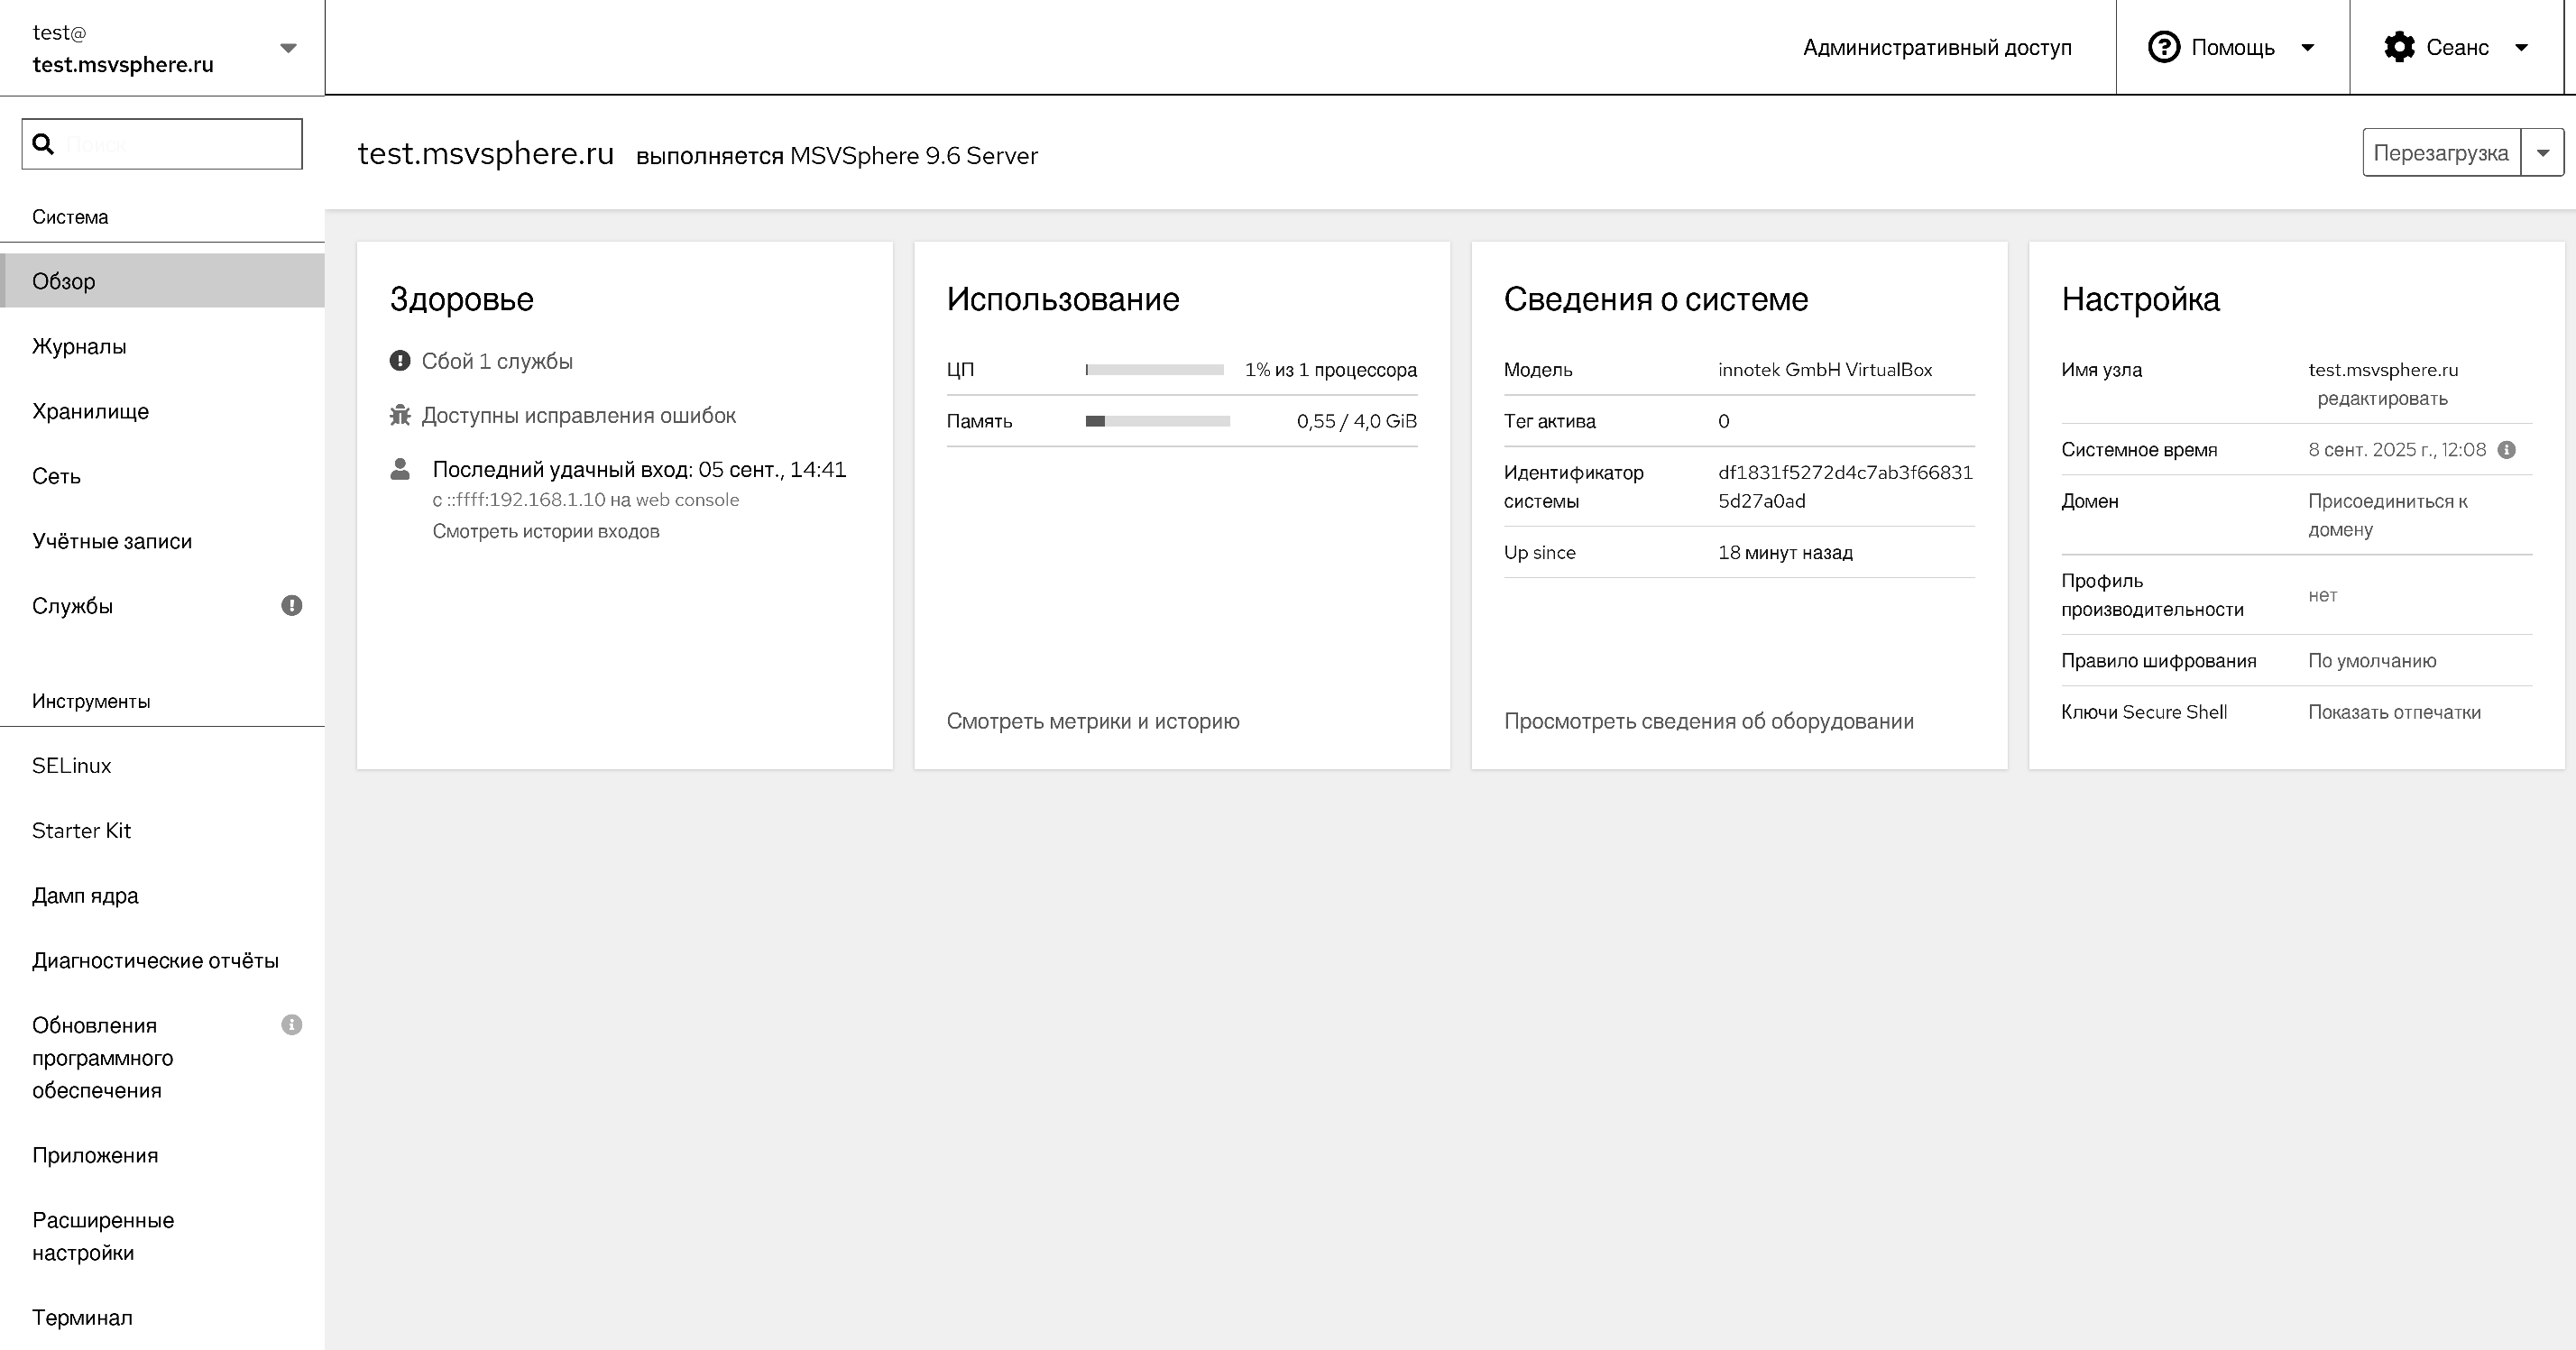Expand the Помощь menu arrow
This screenshot has height=1350, width=2576.
coord(2308,47)
